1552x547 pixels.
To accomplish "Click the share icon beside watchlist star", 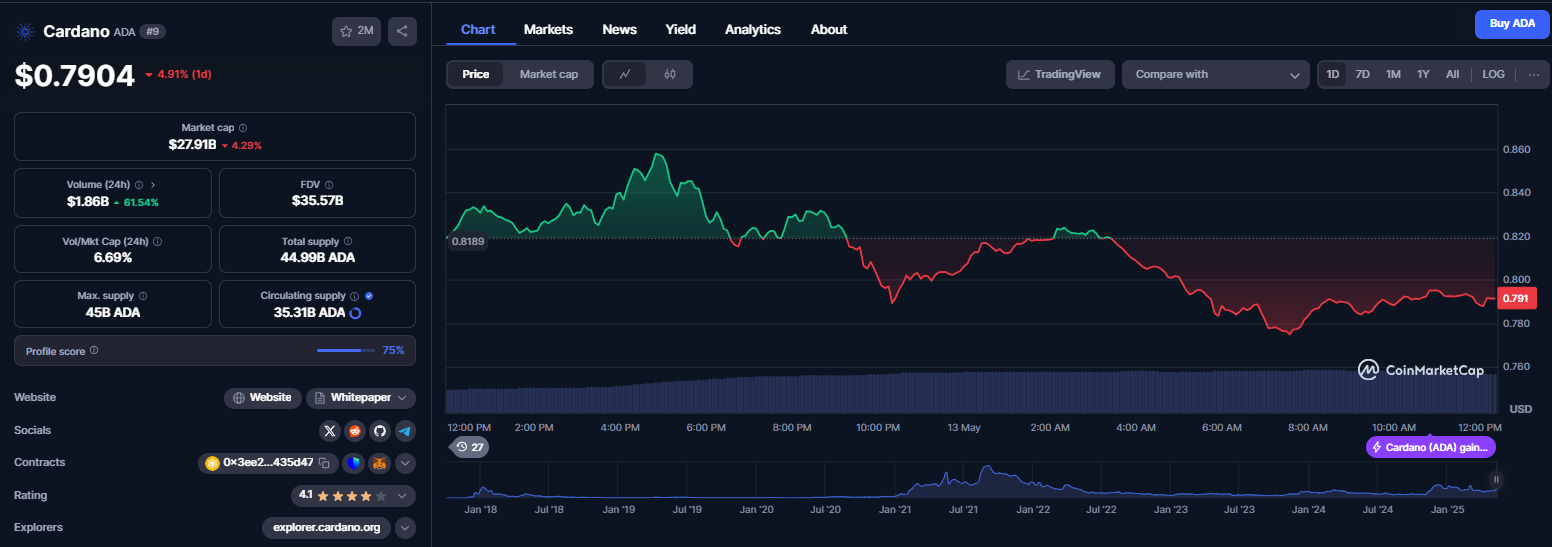I will [x=402, y=31].
